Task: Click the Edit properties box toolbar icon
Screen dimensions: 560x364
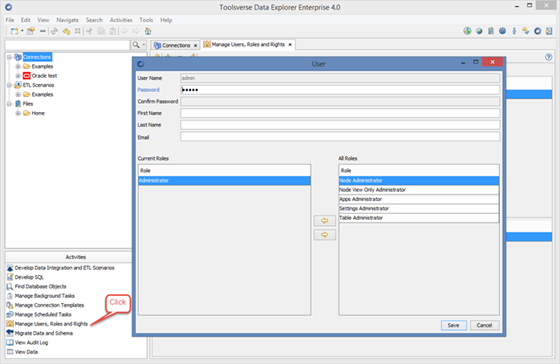Action: pos(31,31)
